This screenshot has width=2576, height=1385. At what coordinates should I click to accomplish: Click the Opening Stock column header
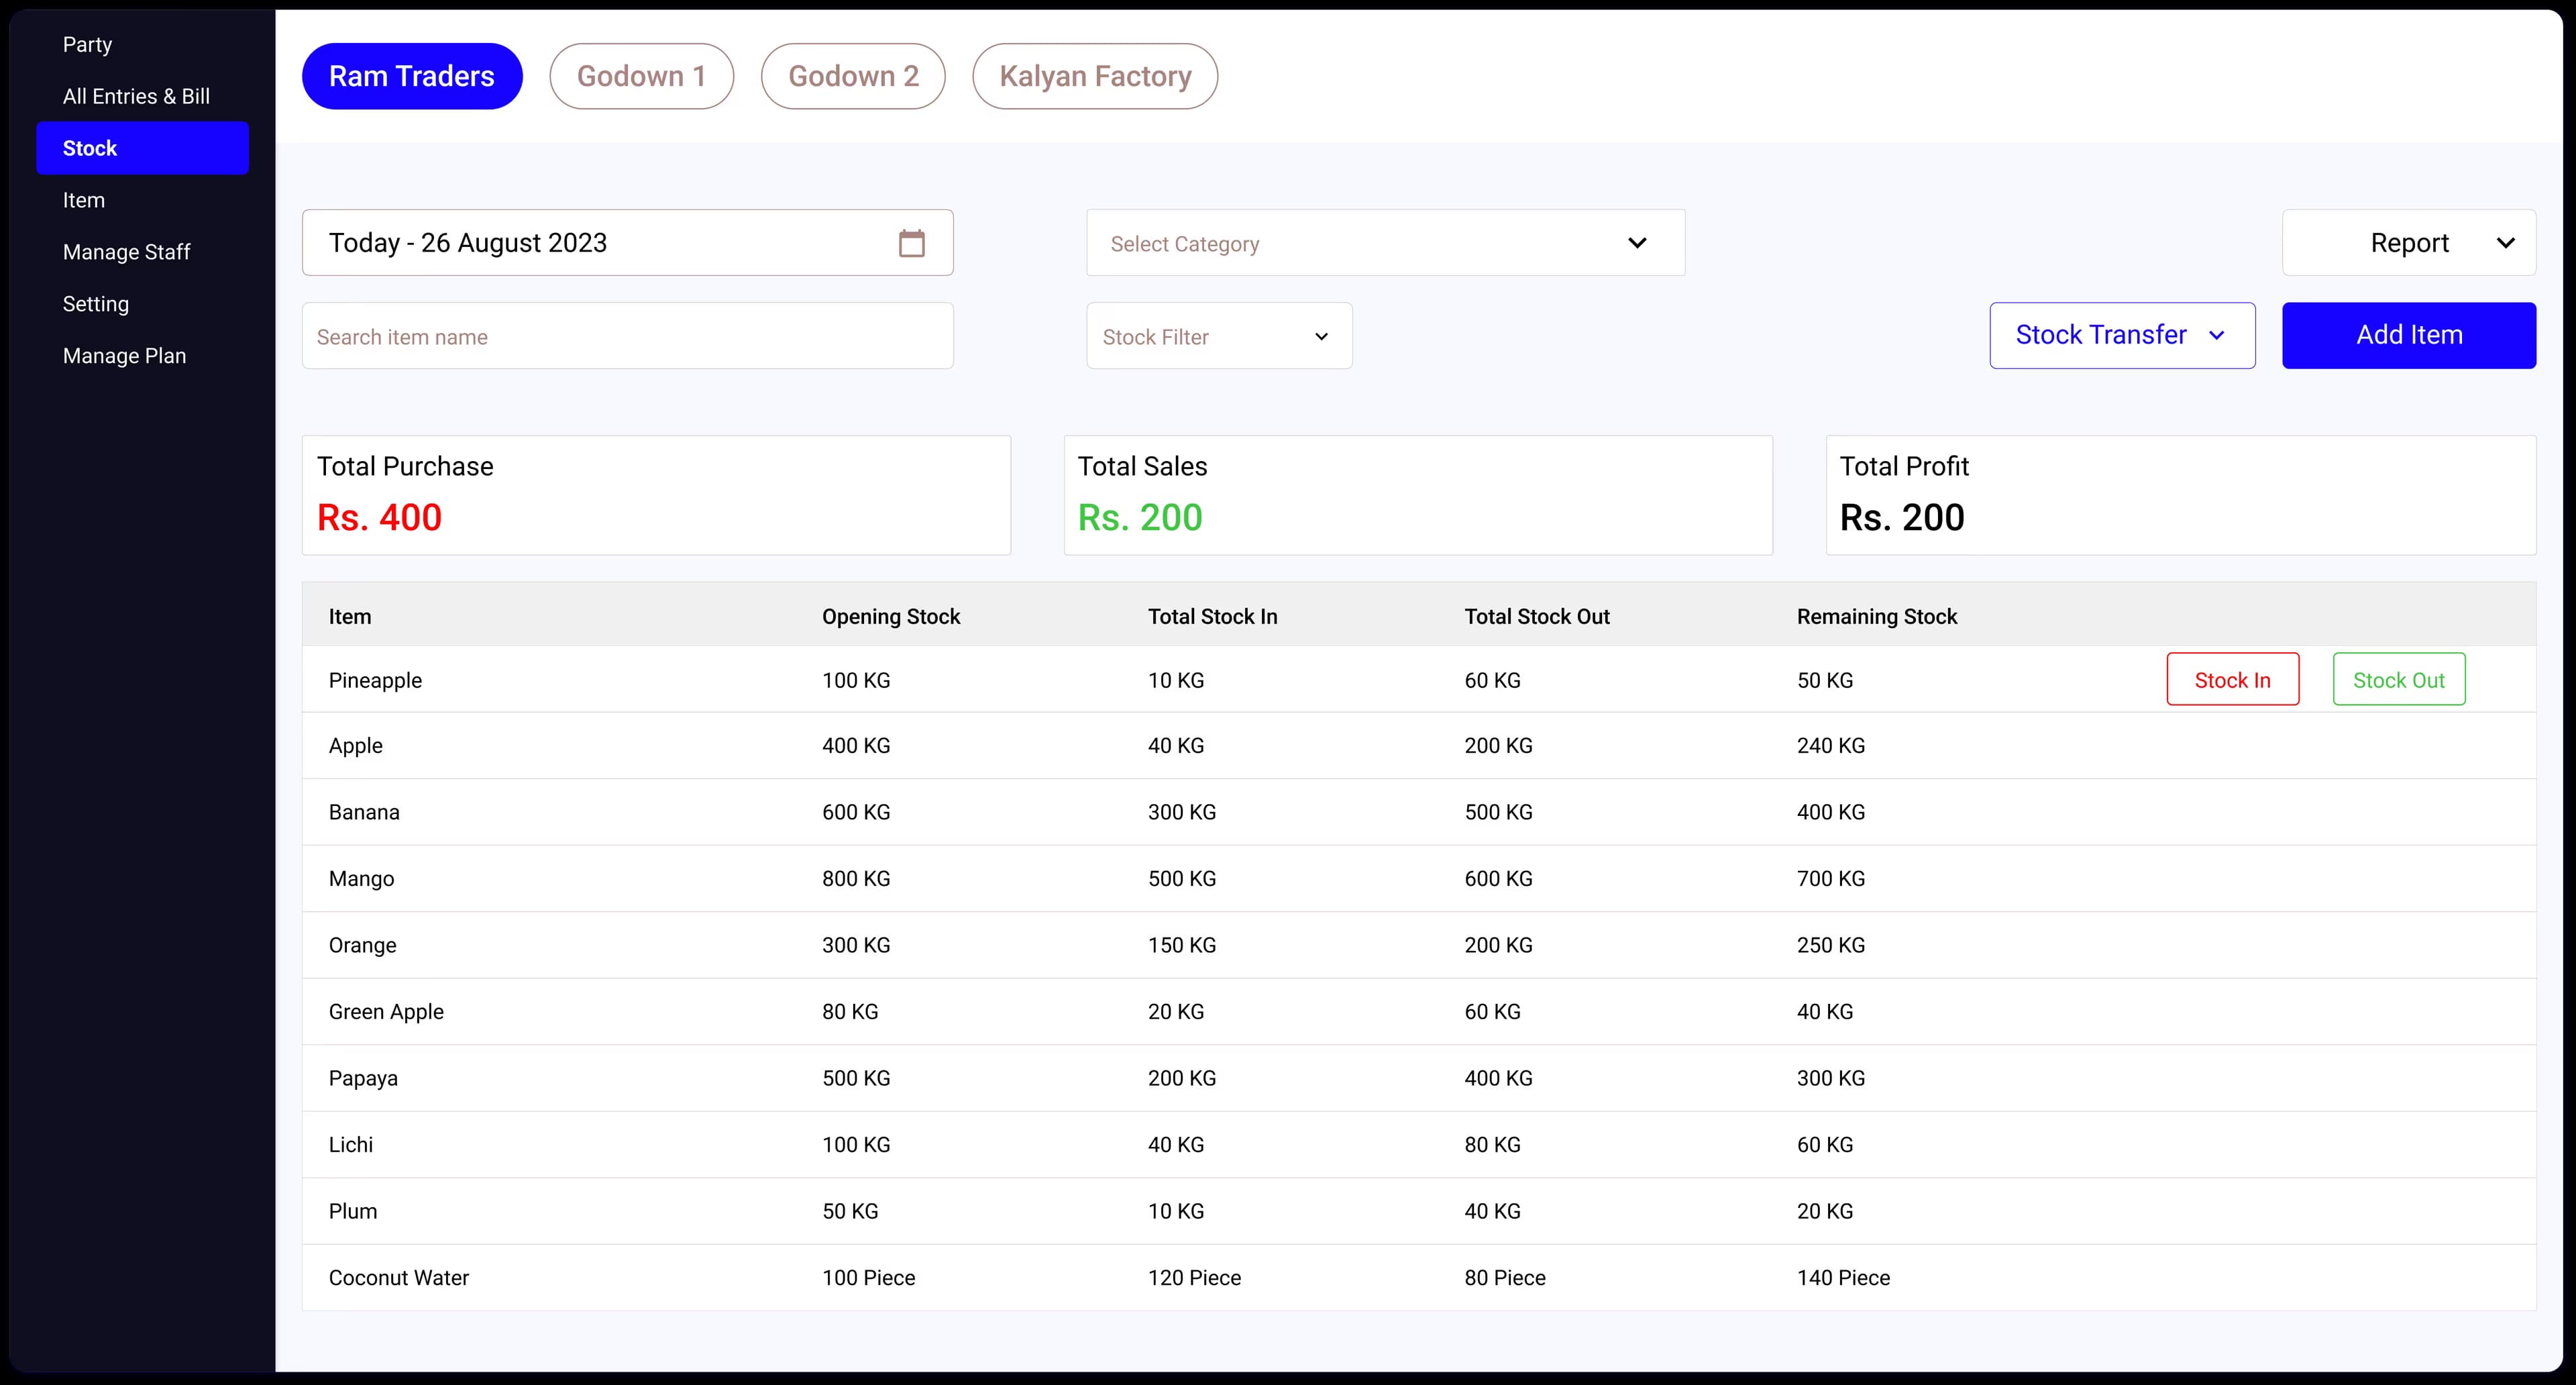click(x=891, y=617)
